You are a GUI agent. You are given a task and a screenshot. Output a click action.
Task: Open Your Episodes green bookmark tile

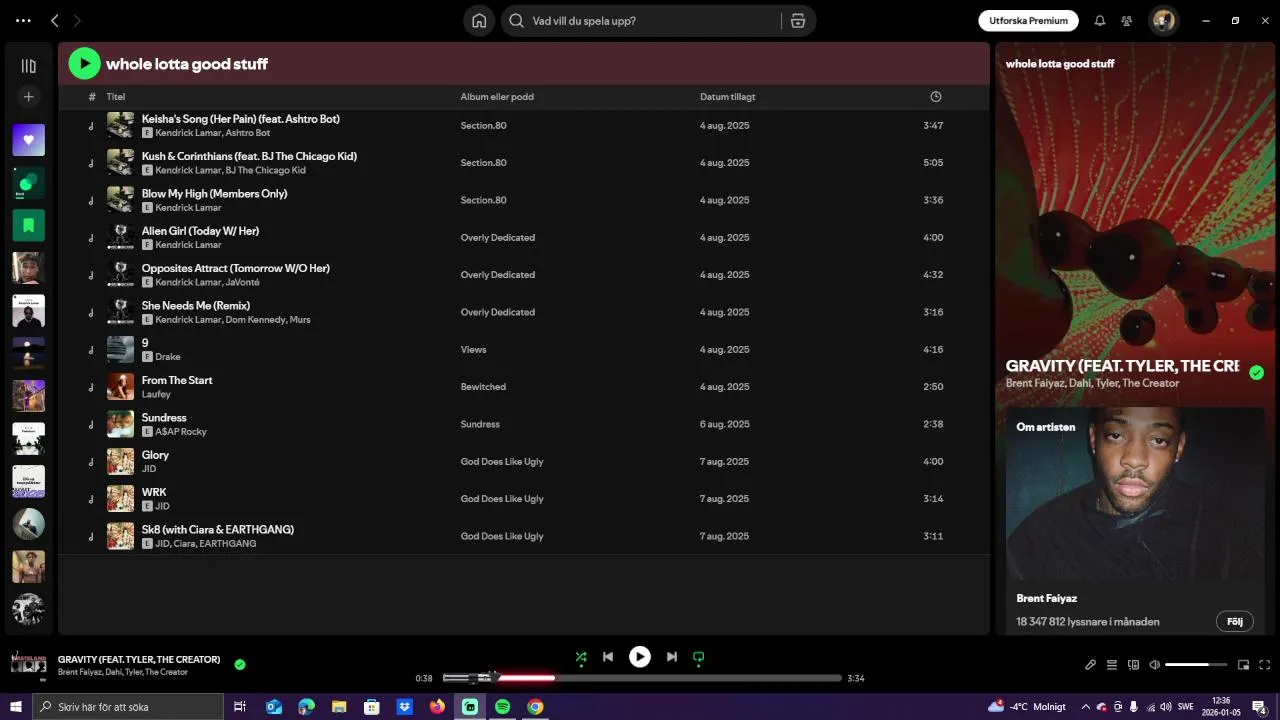pos(28,225)
